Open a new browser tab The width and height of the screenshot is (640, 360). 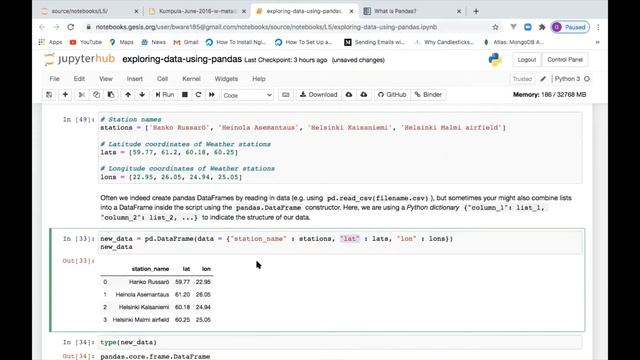(476, 11)
